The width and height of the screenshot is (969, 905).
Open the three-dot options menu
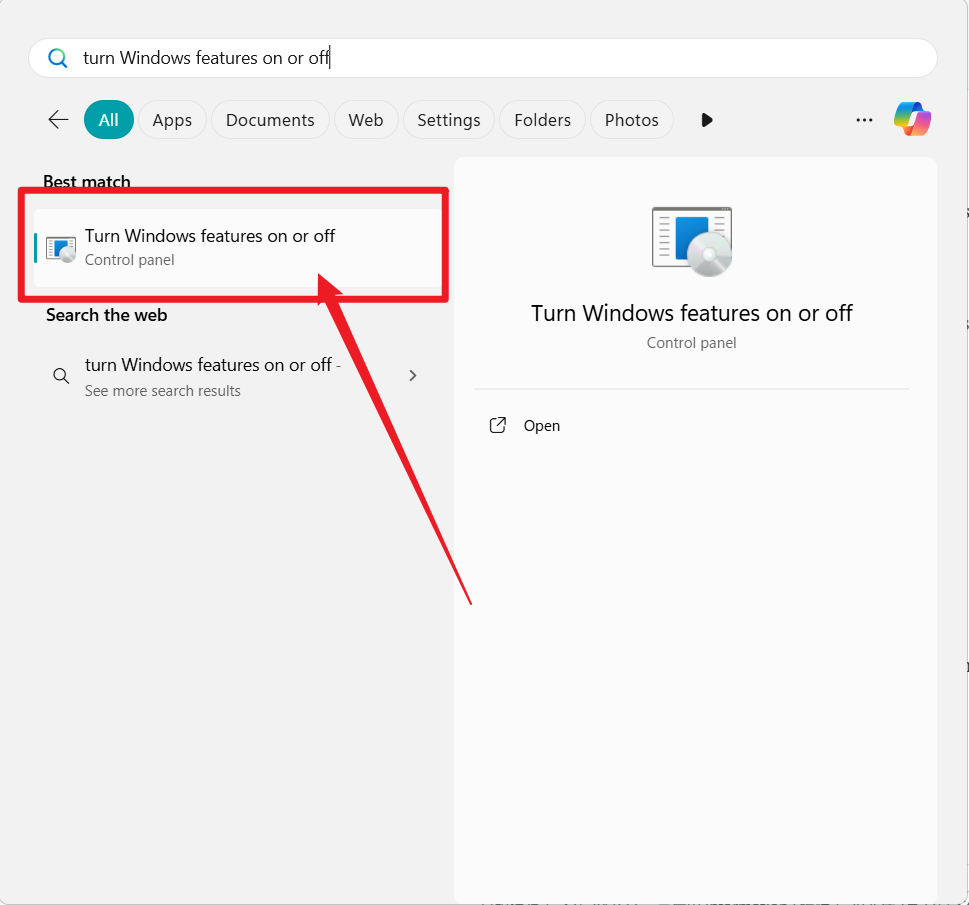click(864, 120)
